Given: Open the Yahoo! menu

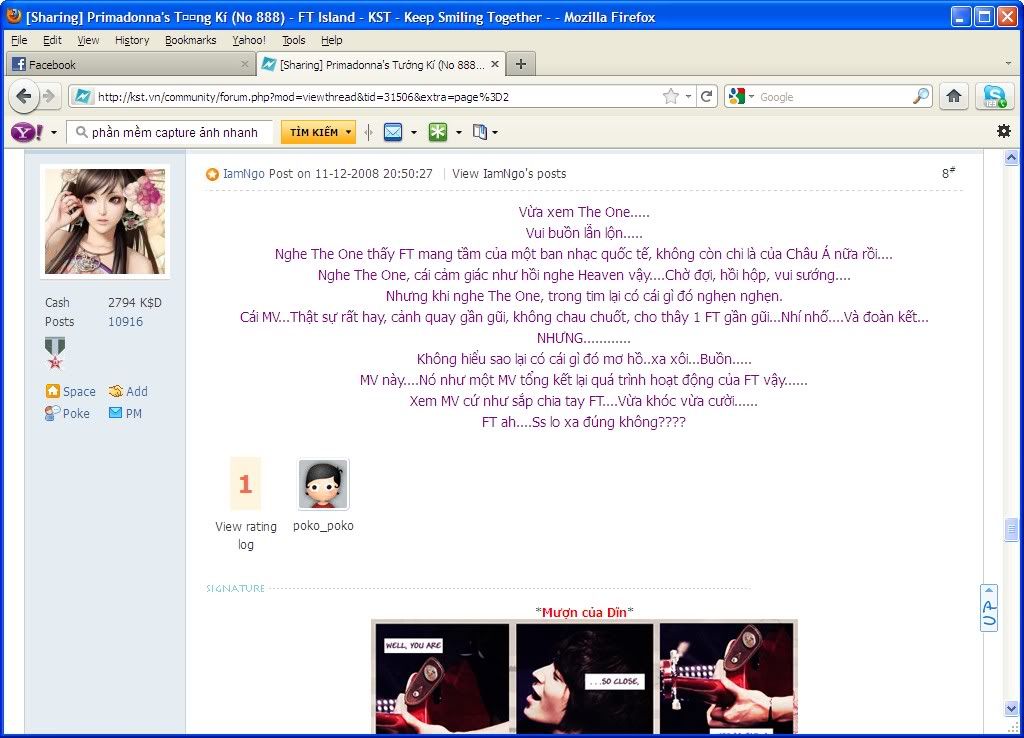Looking at the screenshot, I should [249, 40].
